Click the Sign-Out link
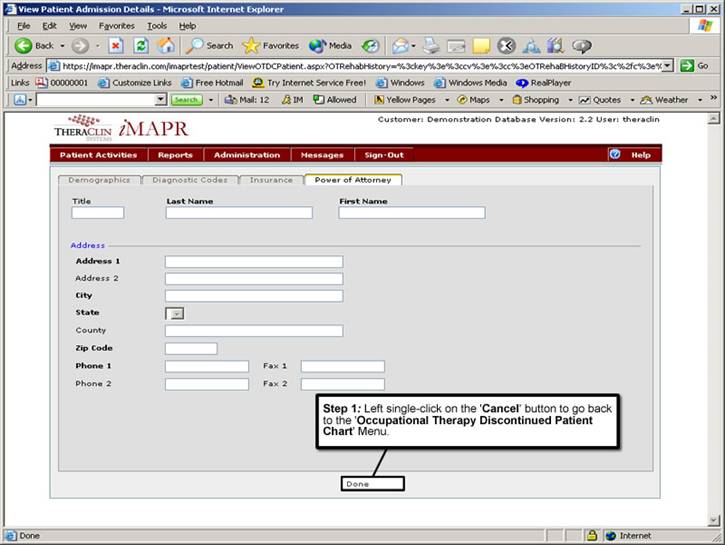 383,155
